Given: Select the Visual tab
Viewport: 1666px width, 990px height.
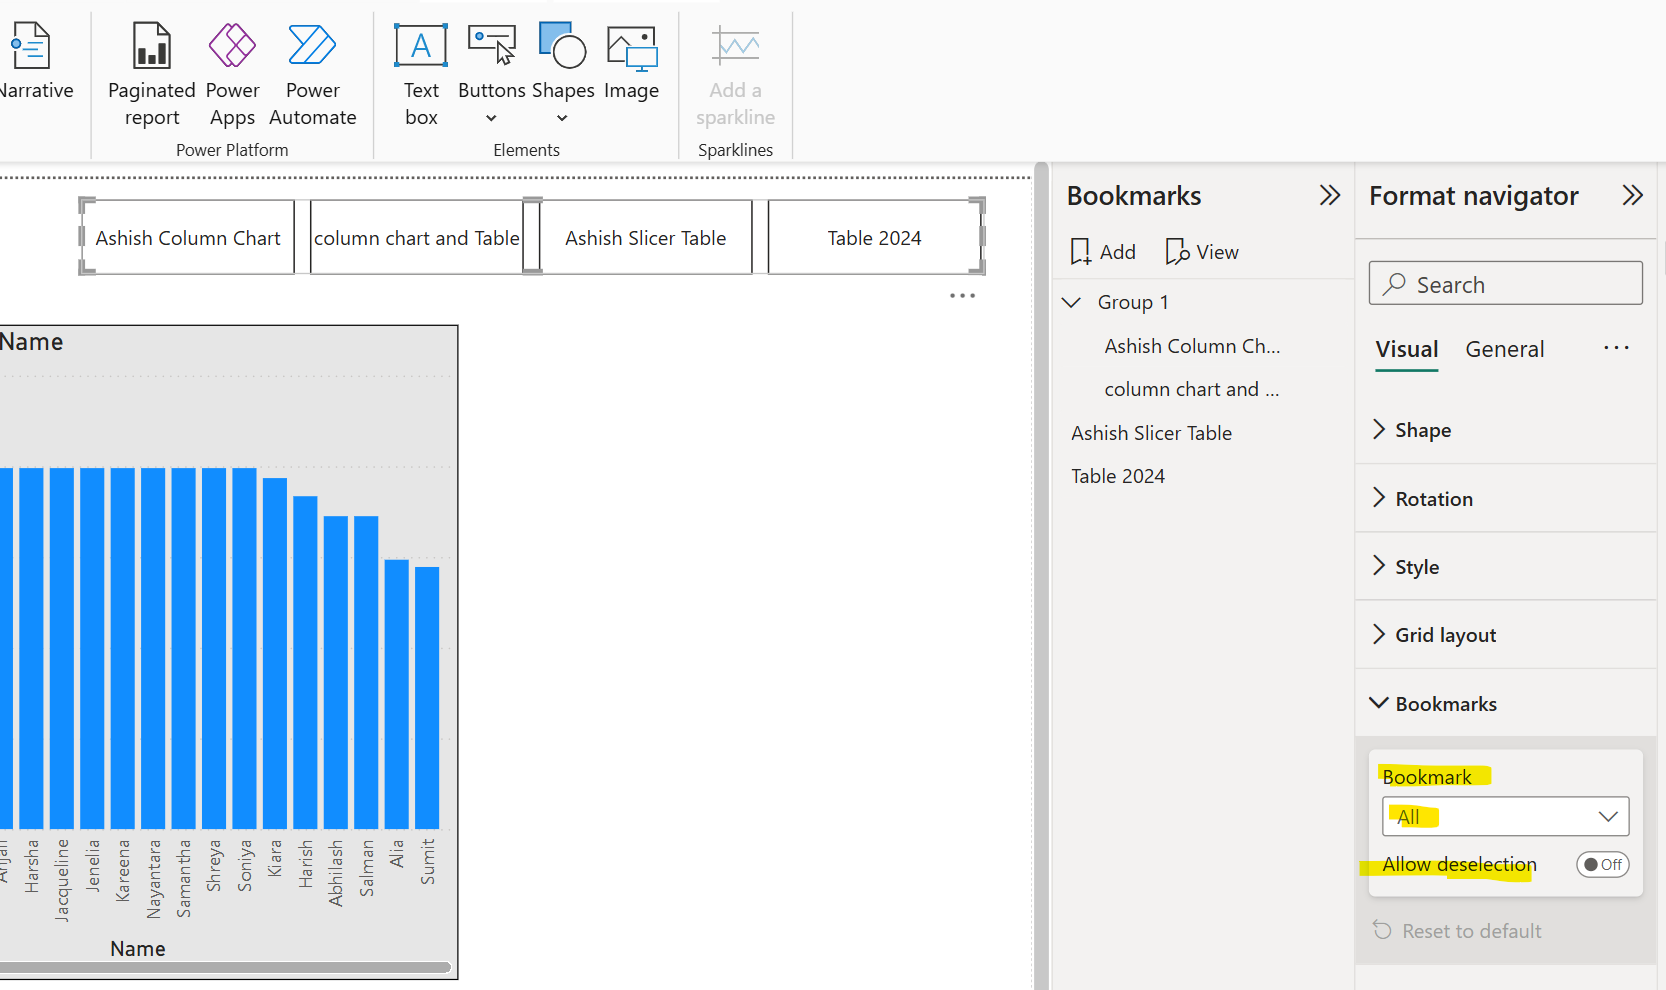Looking at the screenshot, I should [1406, 349].
